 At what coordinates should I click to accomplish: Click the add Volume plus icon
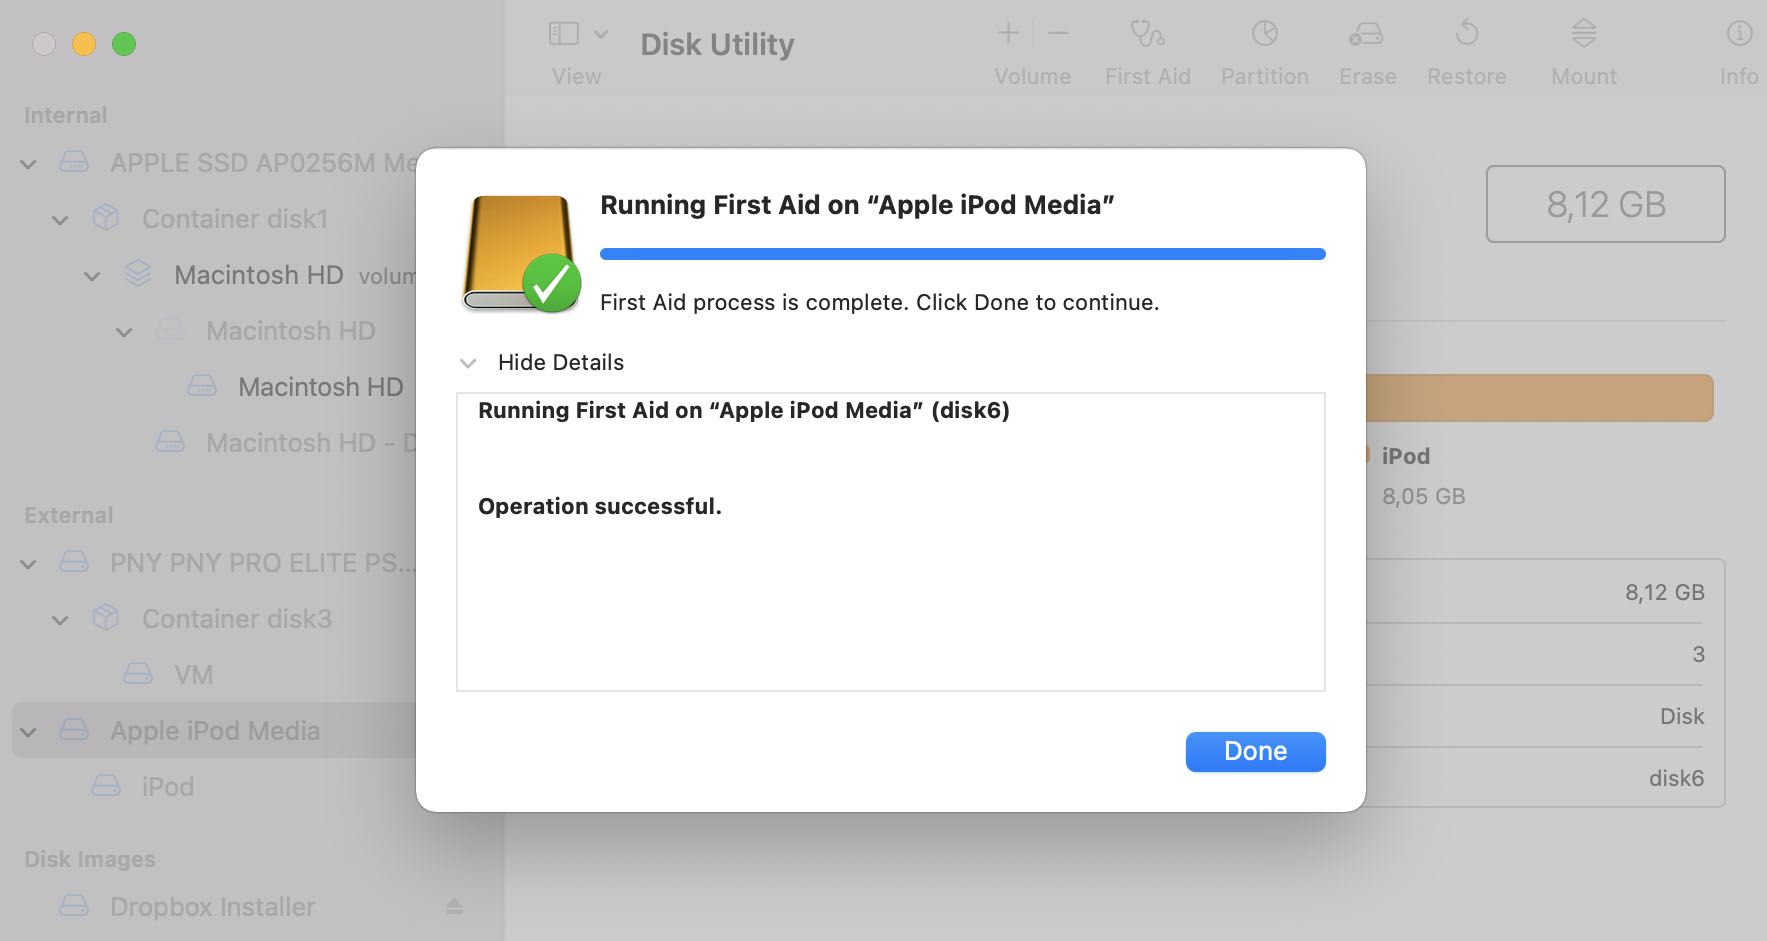coord(1008,33)
